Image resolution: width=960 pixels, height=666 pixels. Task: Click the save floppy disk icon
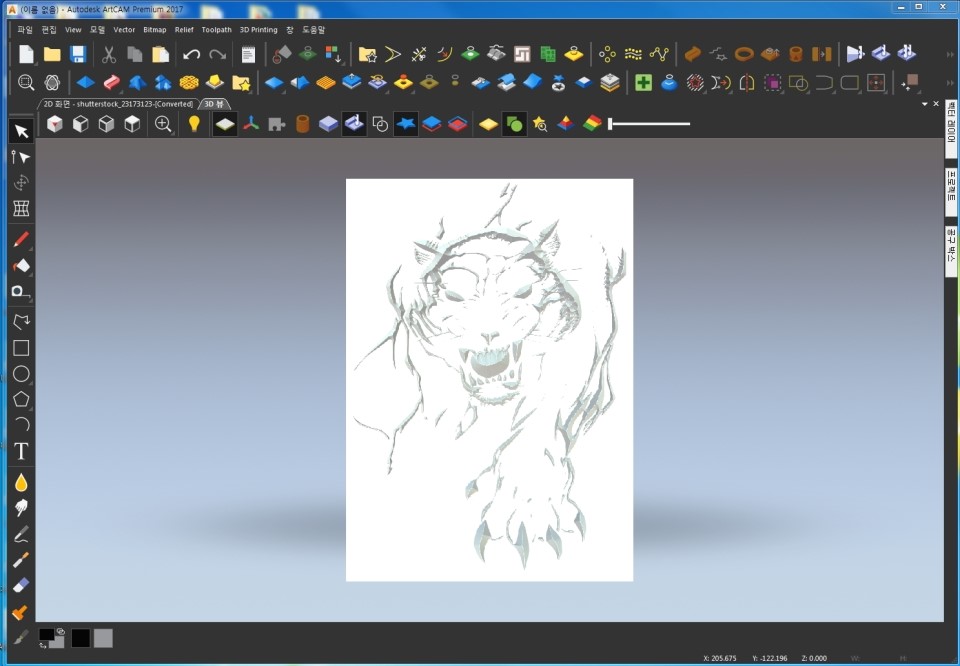pyautogui.click(x=78, y=54)
